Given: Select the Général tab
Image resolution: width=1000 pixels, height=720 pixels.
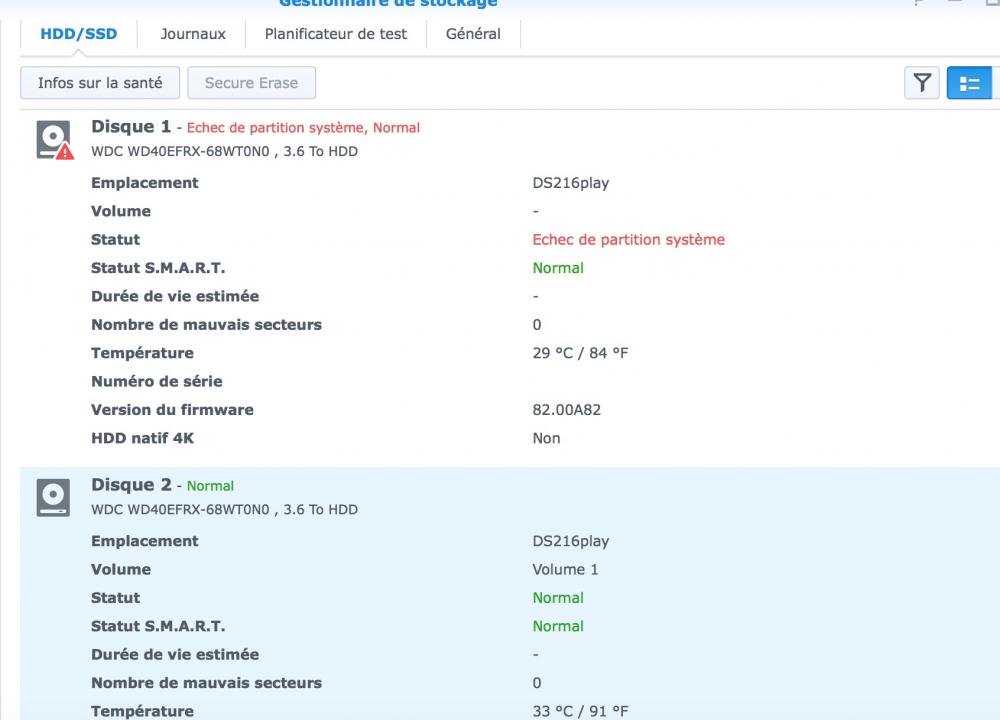Looking at the screenshot, I should tap(473, 34).
